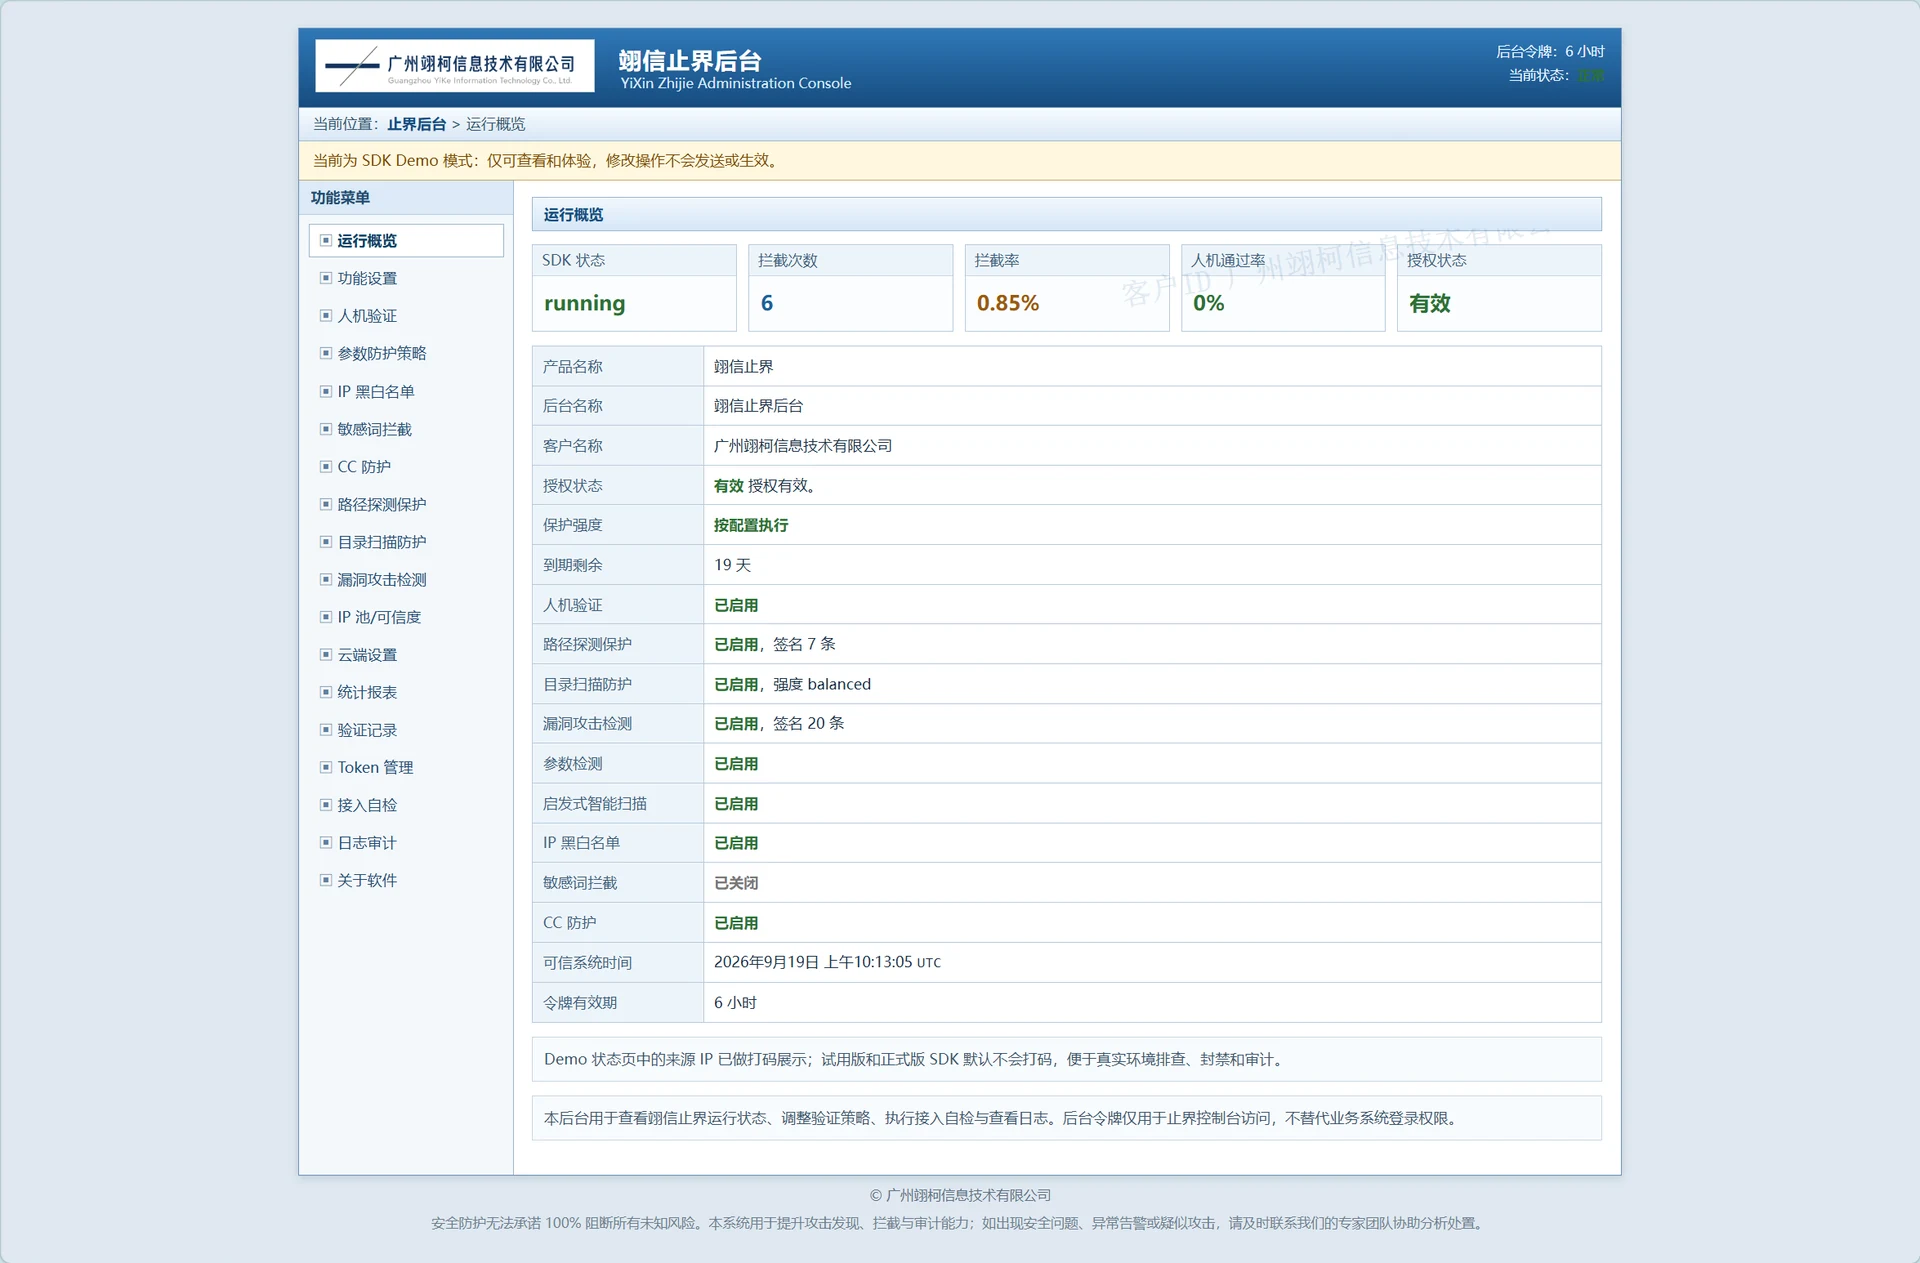
Task: Click 接入自检 sidebar label
Action: tap(367, 805)
